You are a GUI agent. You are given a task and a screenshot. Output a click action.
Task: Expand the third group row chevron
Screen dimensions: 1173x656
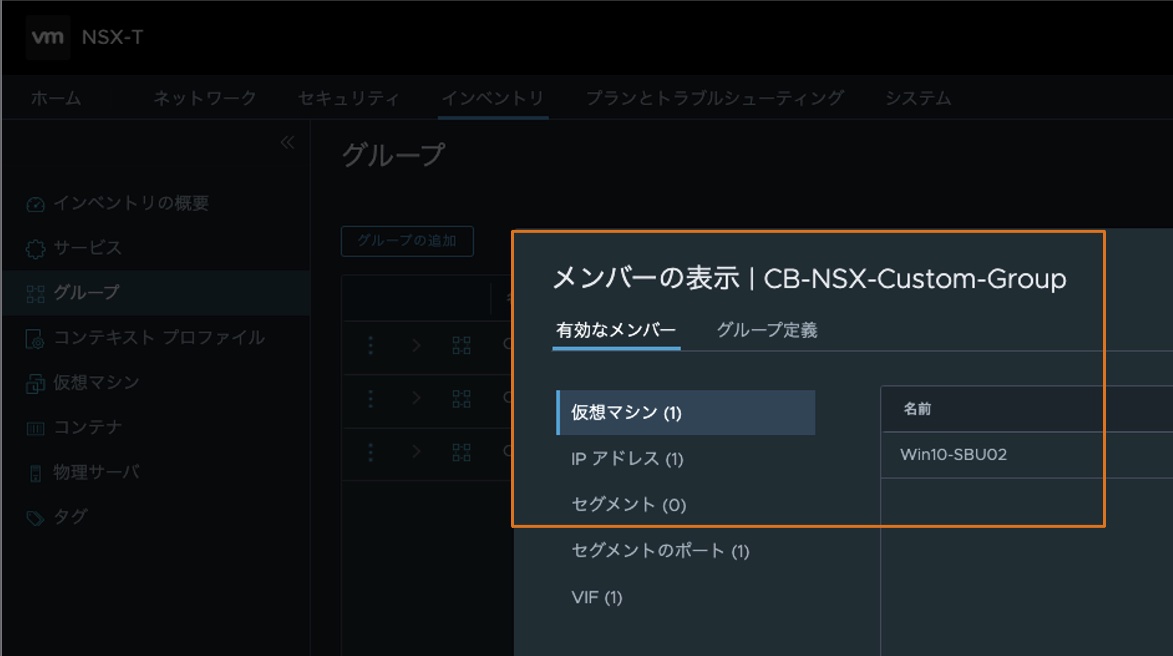(x=417, y=452)
